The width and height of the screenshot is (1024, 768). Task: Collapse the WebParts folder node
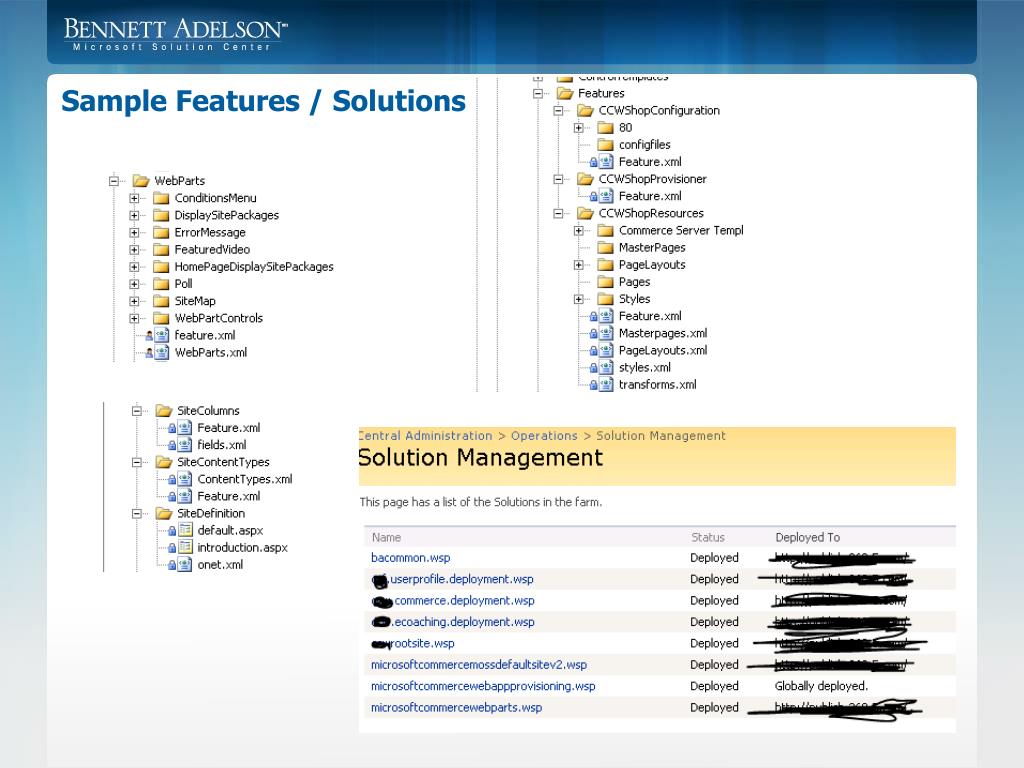[114, 181]
